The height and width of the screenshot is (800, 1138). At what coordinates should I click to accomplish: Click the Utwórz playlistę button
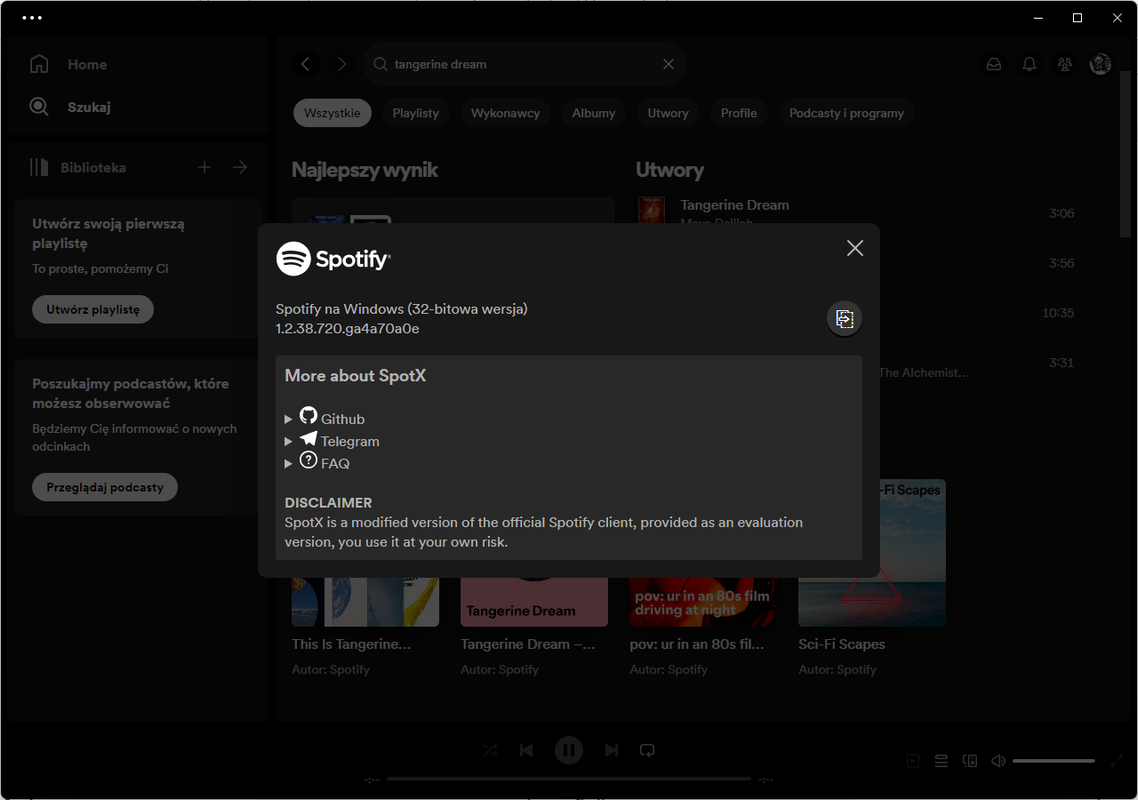tap(93, 309)
